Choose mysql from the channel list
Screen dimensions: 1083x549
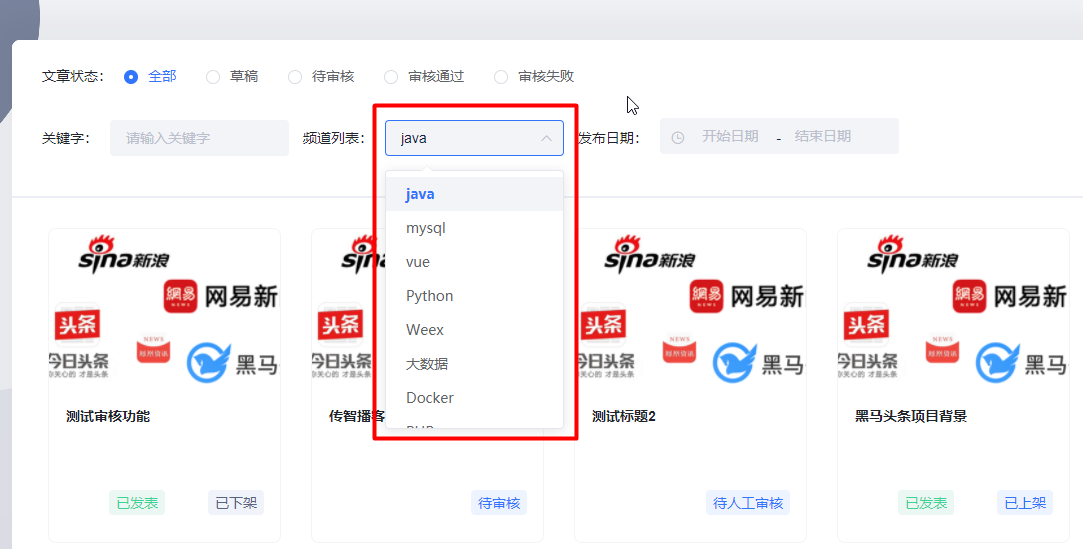coord(475,228)
